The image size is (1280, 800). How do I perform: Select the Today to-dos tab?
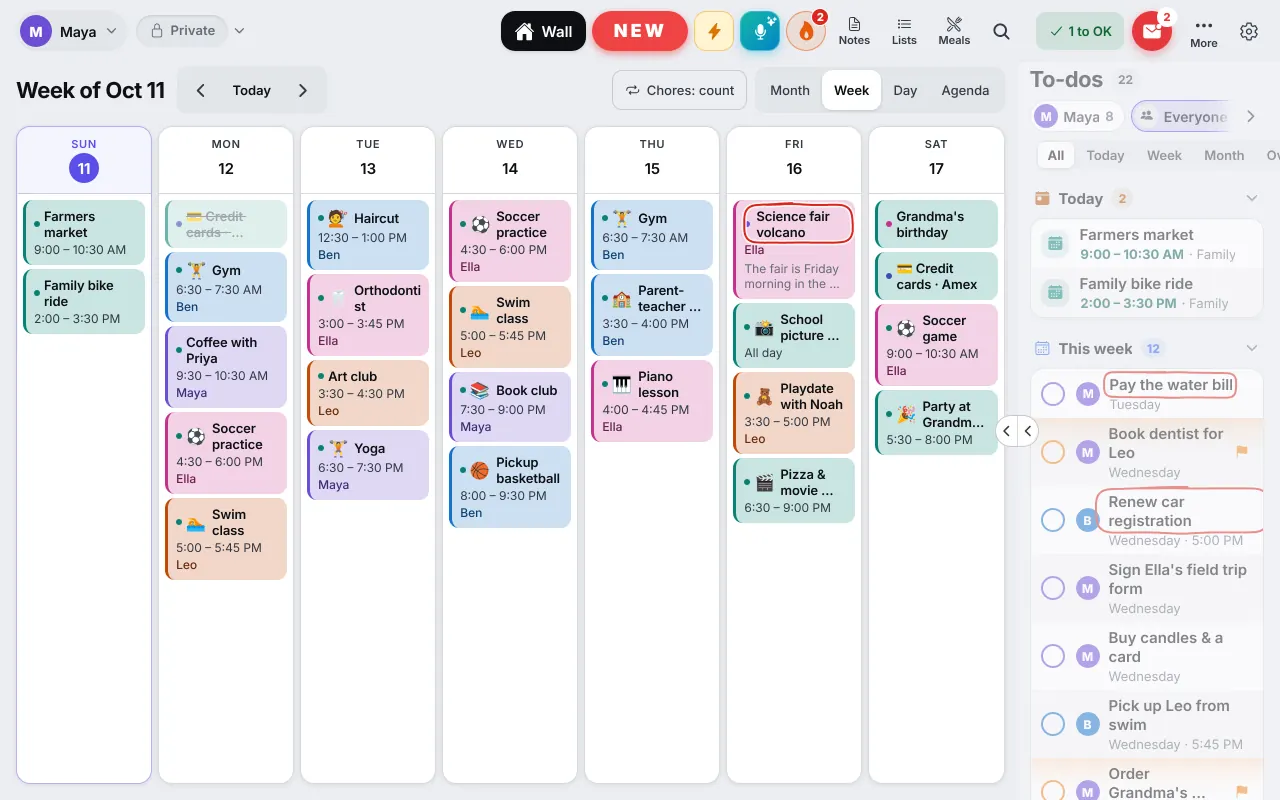[1105, 155]
